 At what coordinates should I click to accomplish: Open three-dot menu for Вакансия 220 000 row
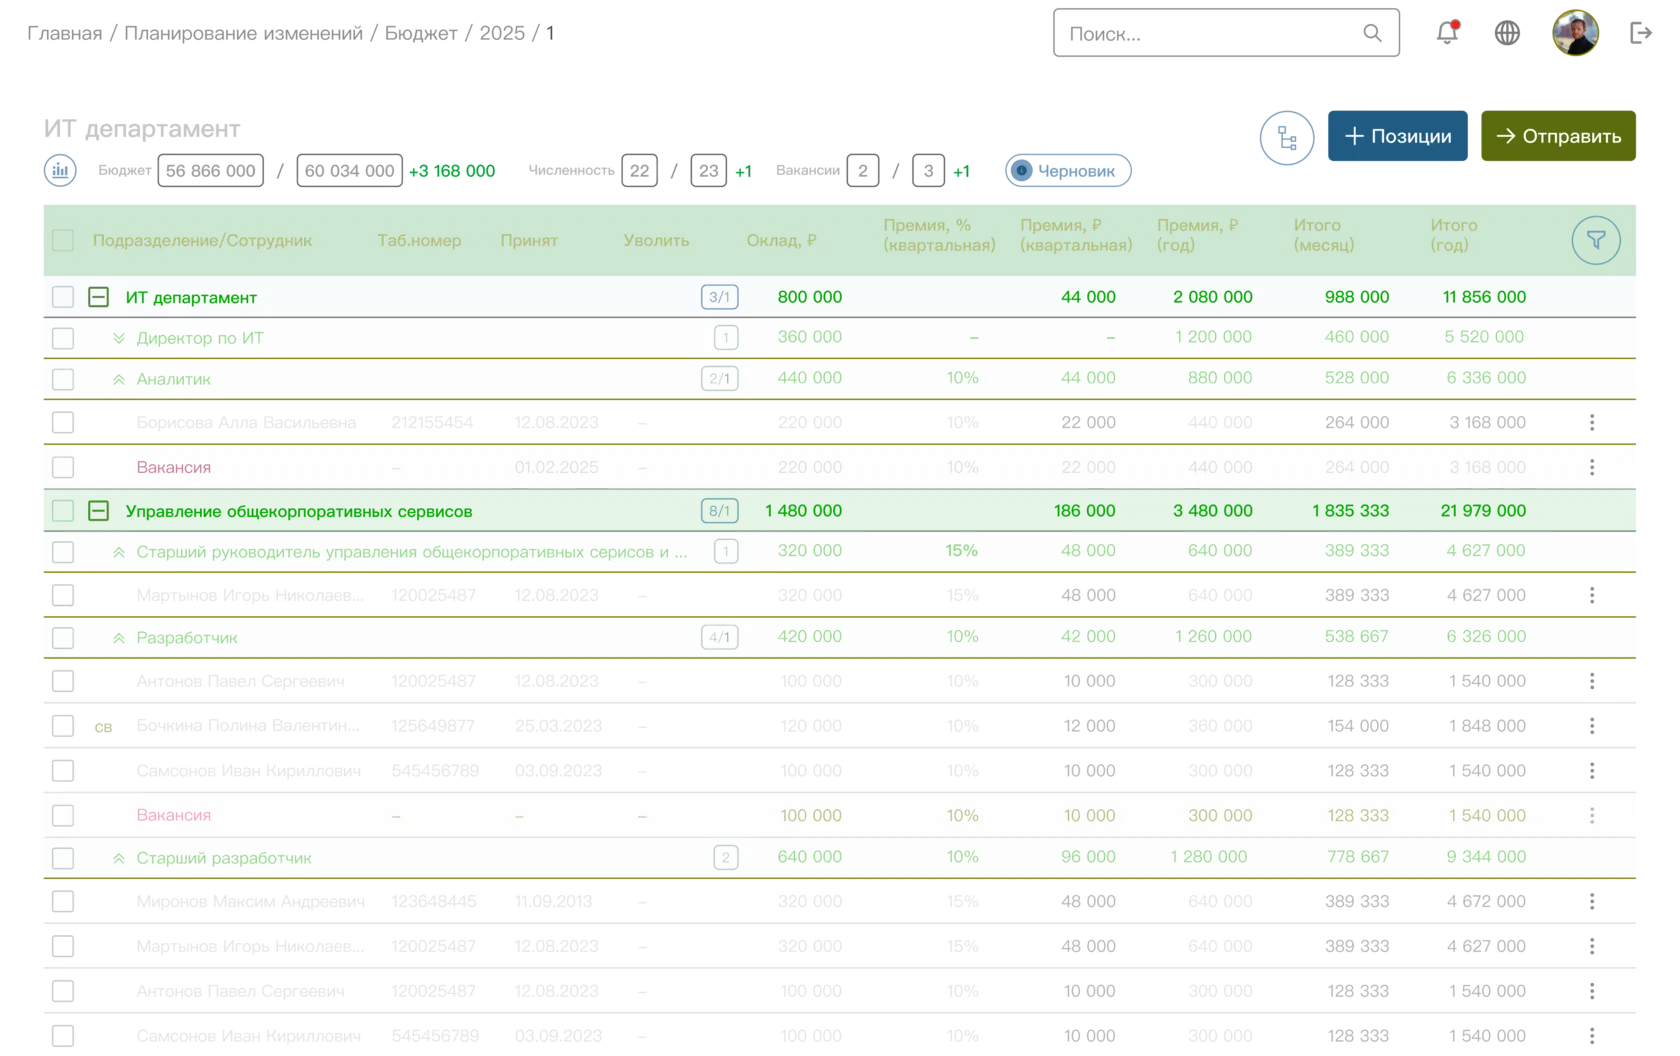1592,467
